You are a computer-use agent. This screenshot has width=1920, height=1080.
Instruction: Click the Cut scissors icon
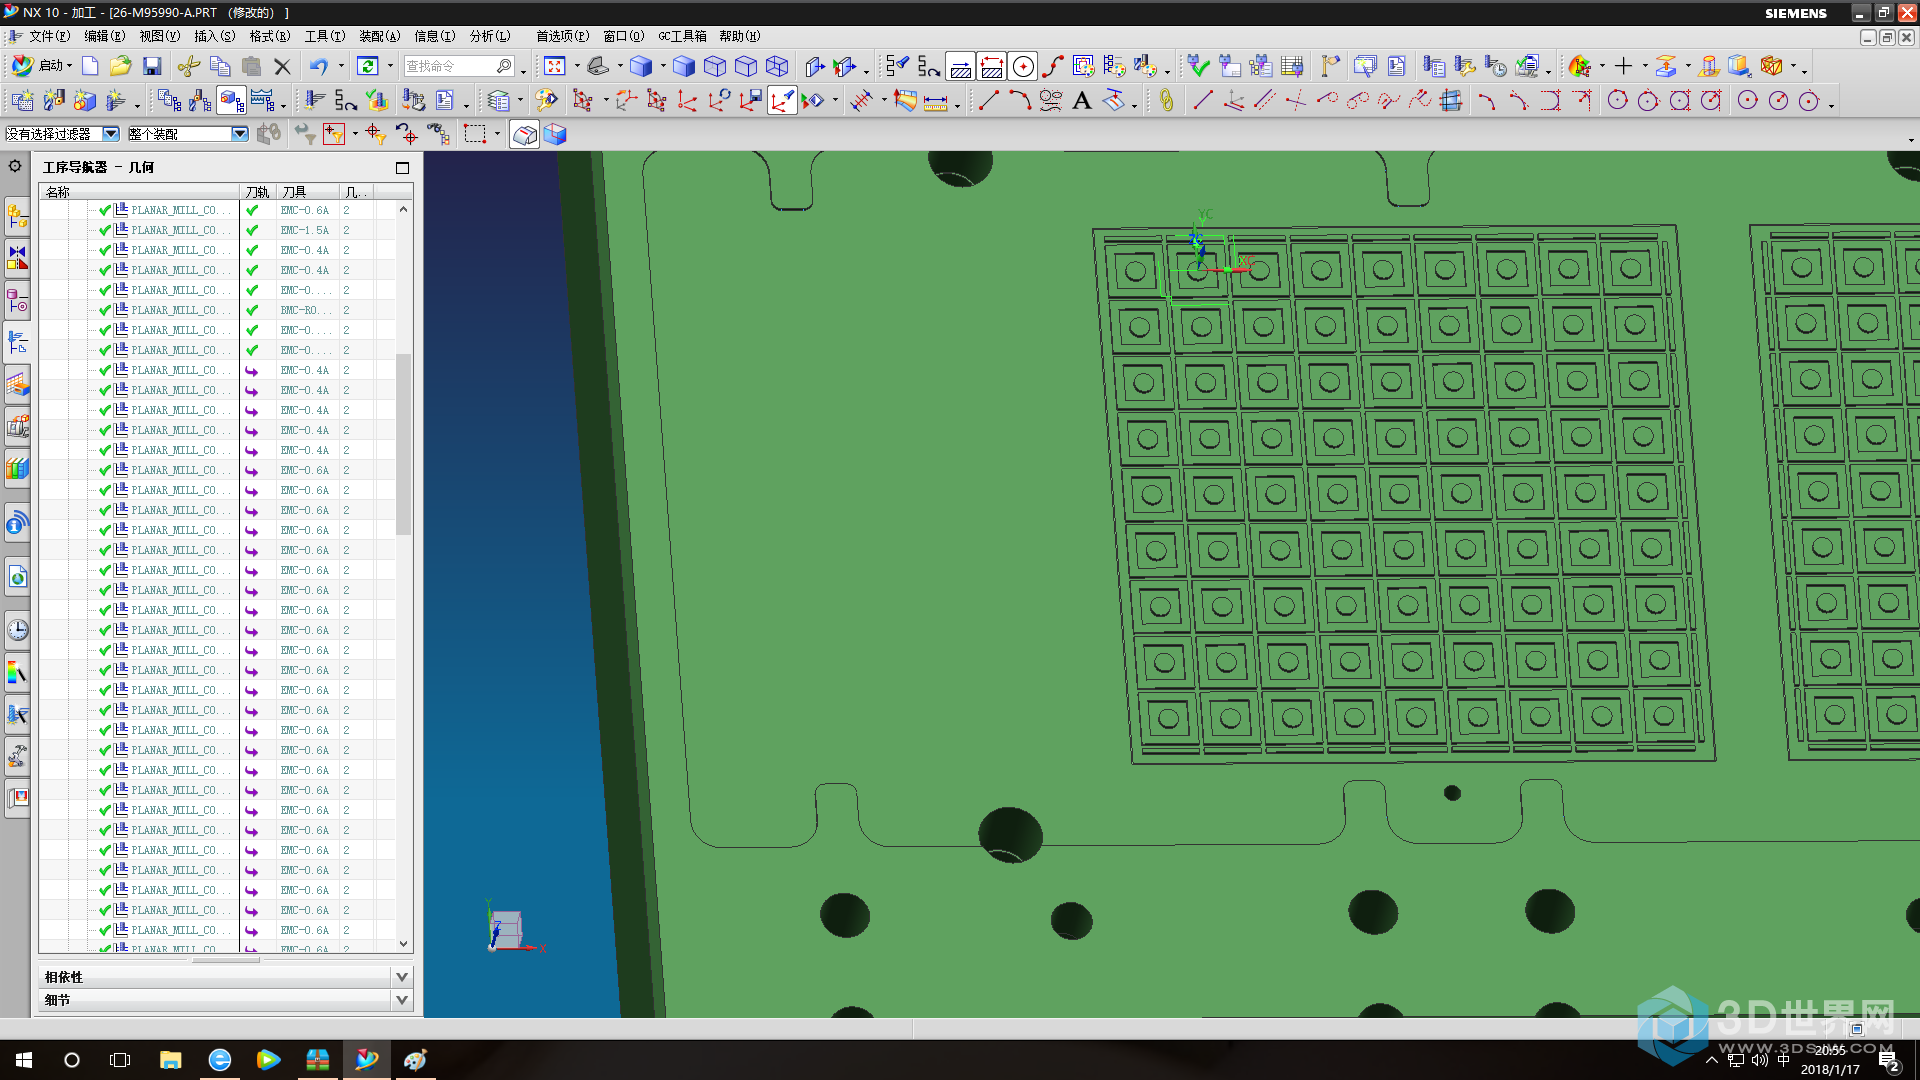[188, 66]
